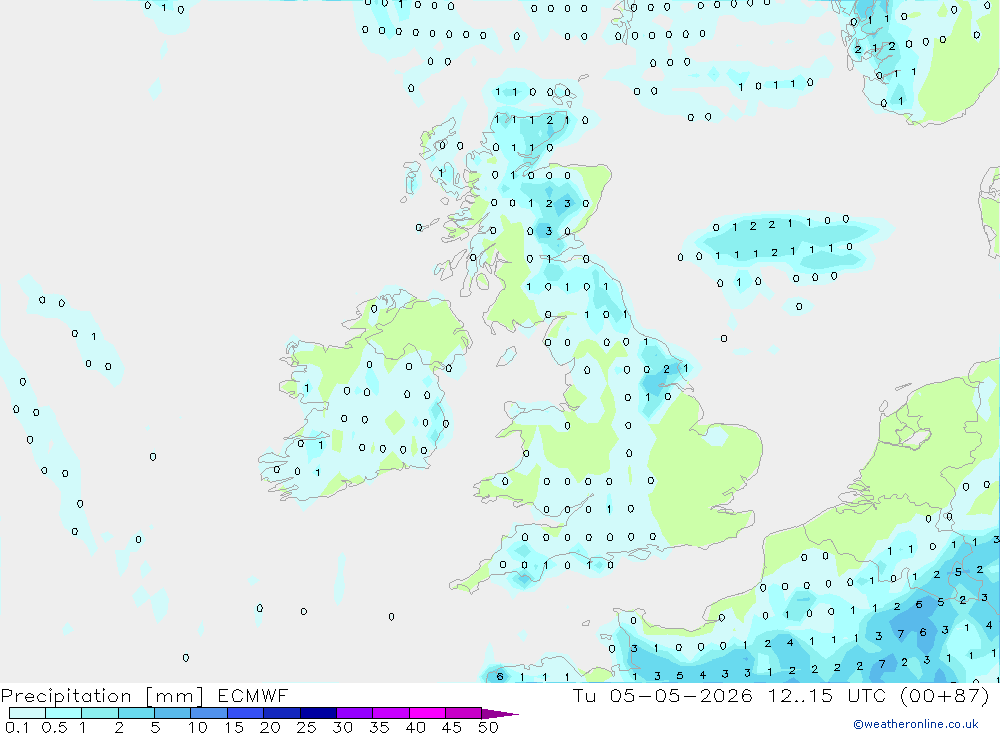Click the legend swatch between 45 and 50
This screenshot has width=1000, height=733.
pyautogui.click(x=464, y=713)
